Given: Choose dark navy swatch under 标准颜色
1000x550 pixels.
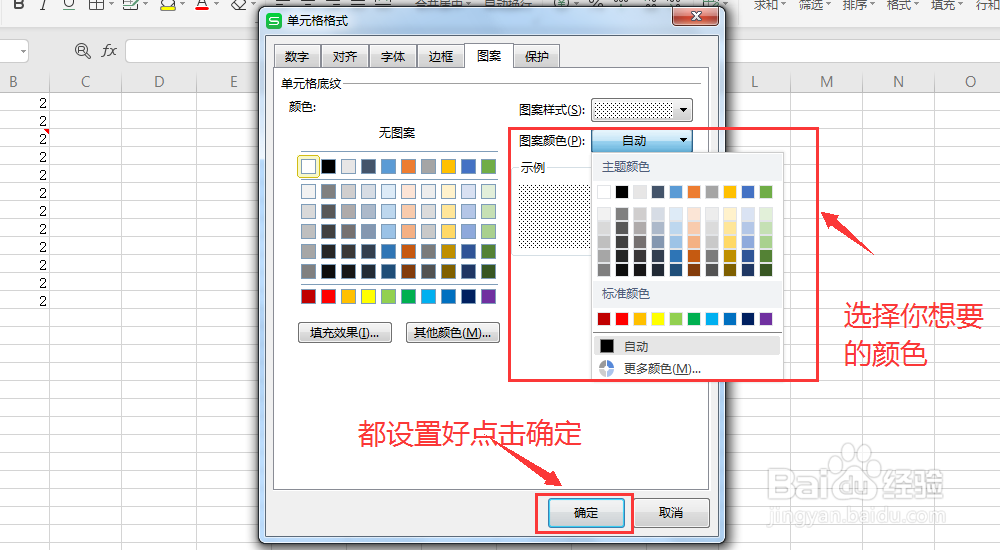Looking at the screenshot, I should [748, 318].
